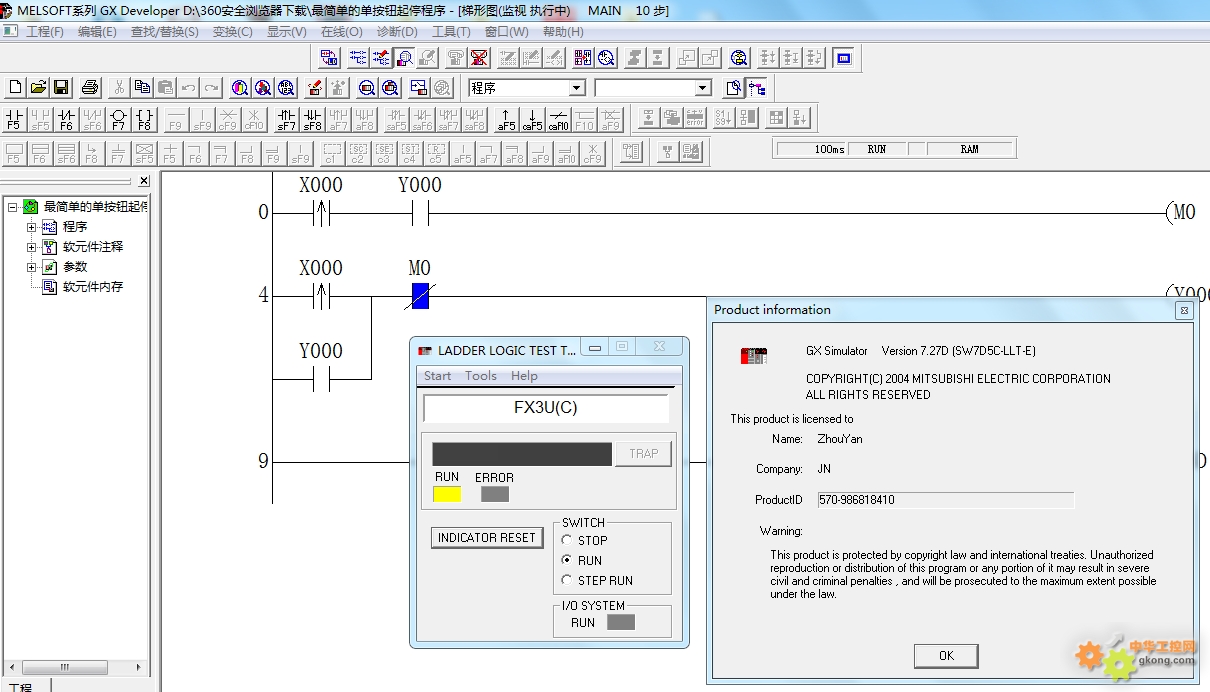Expand the 程序 tree node
Viewport: 1210px width, 692px height.
31,227
